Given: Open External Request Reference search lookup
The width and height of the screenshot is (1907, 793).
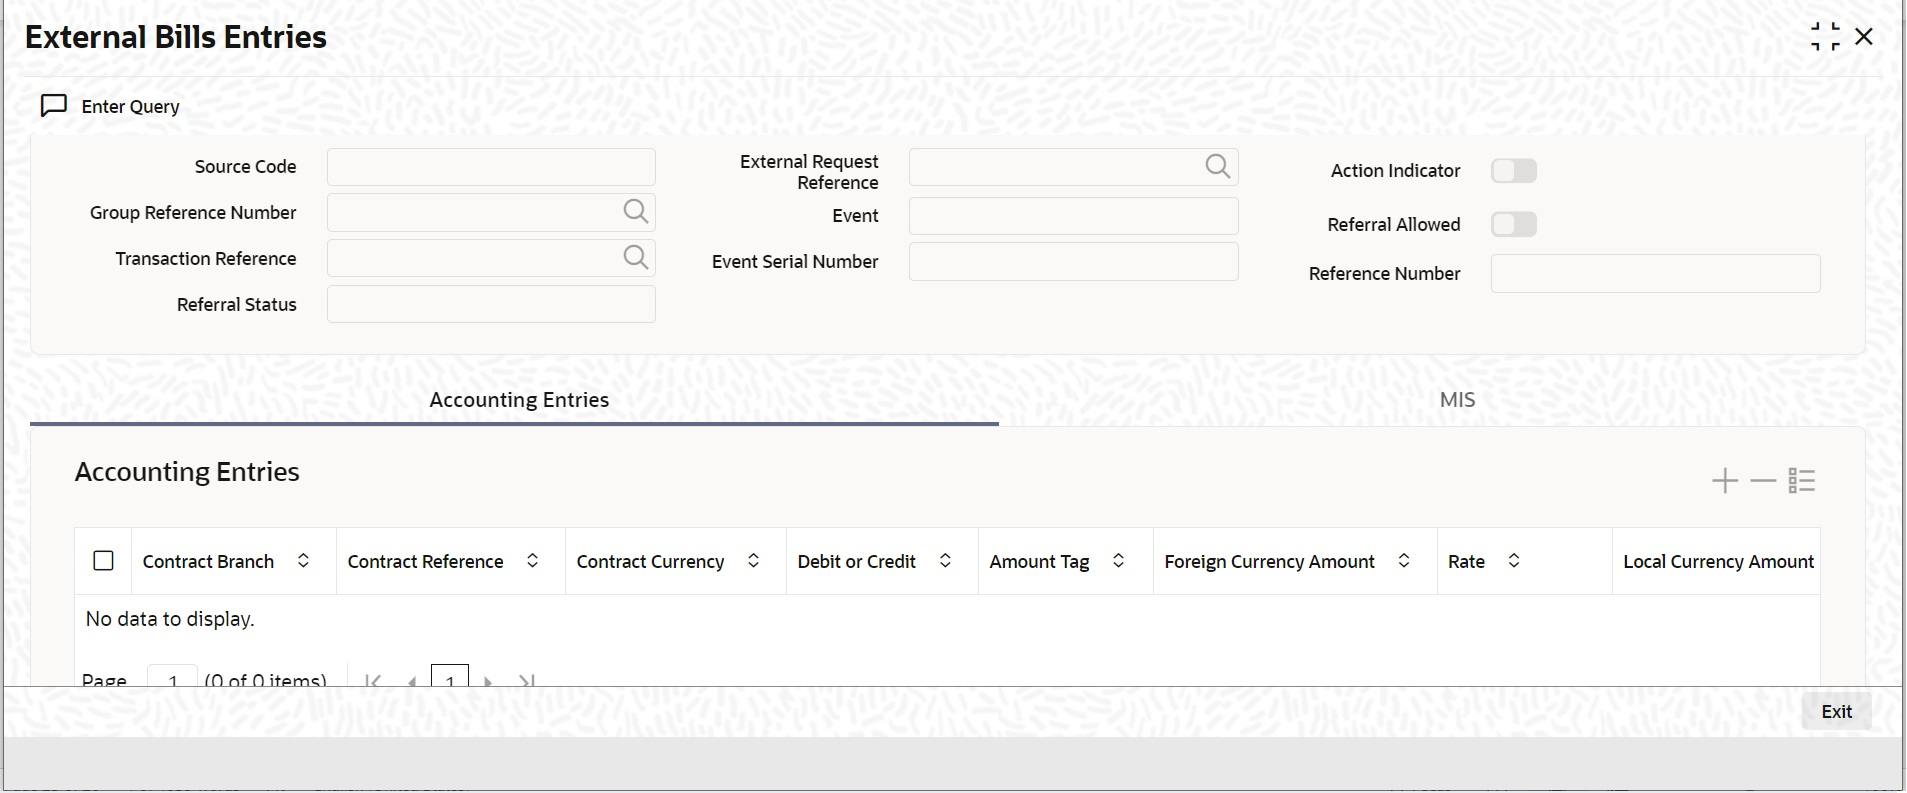Looking at the screenshot, I should (x=1218, y=166).
